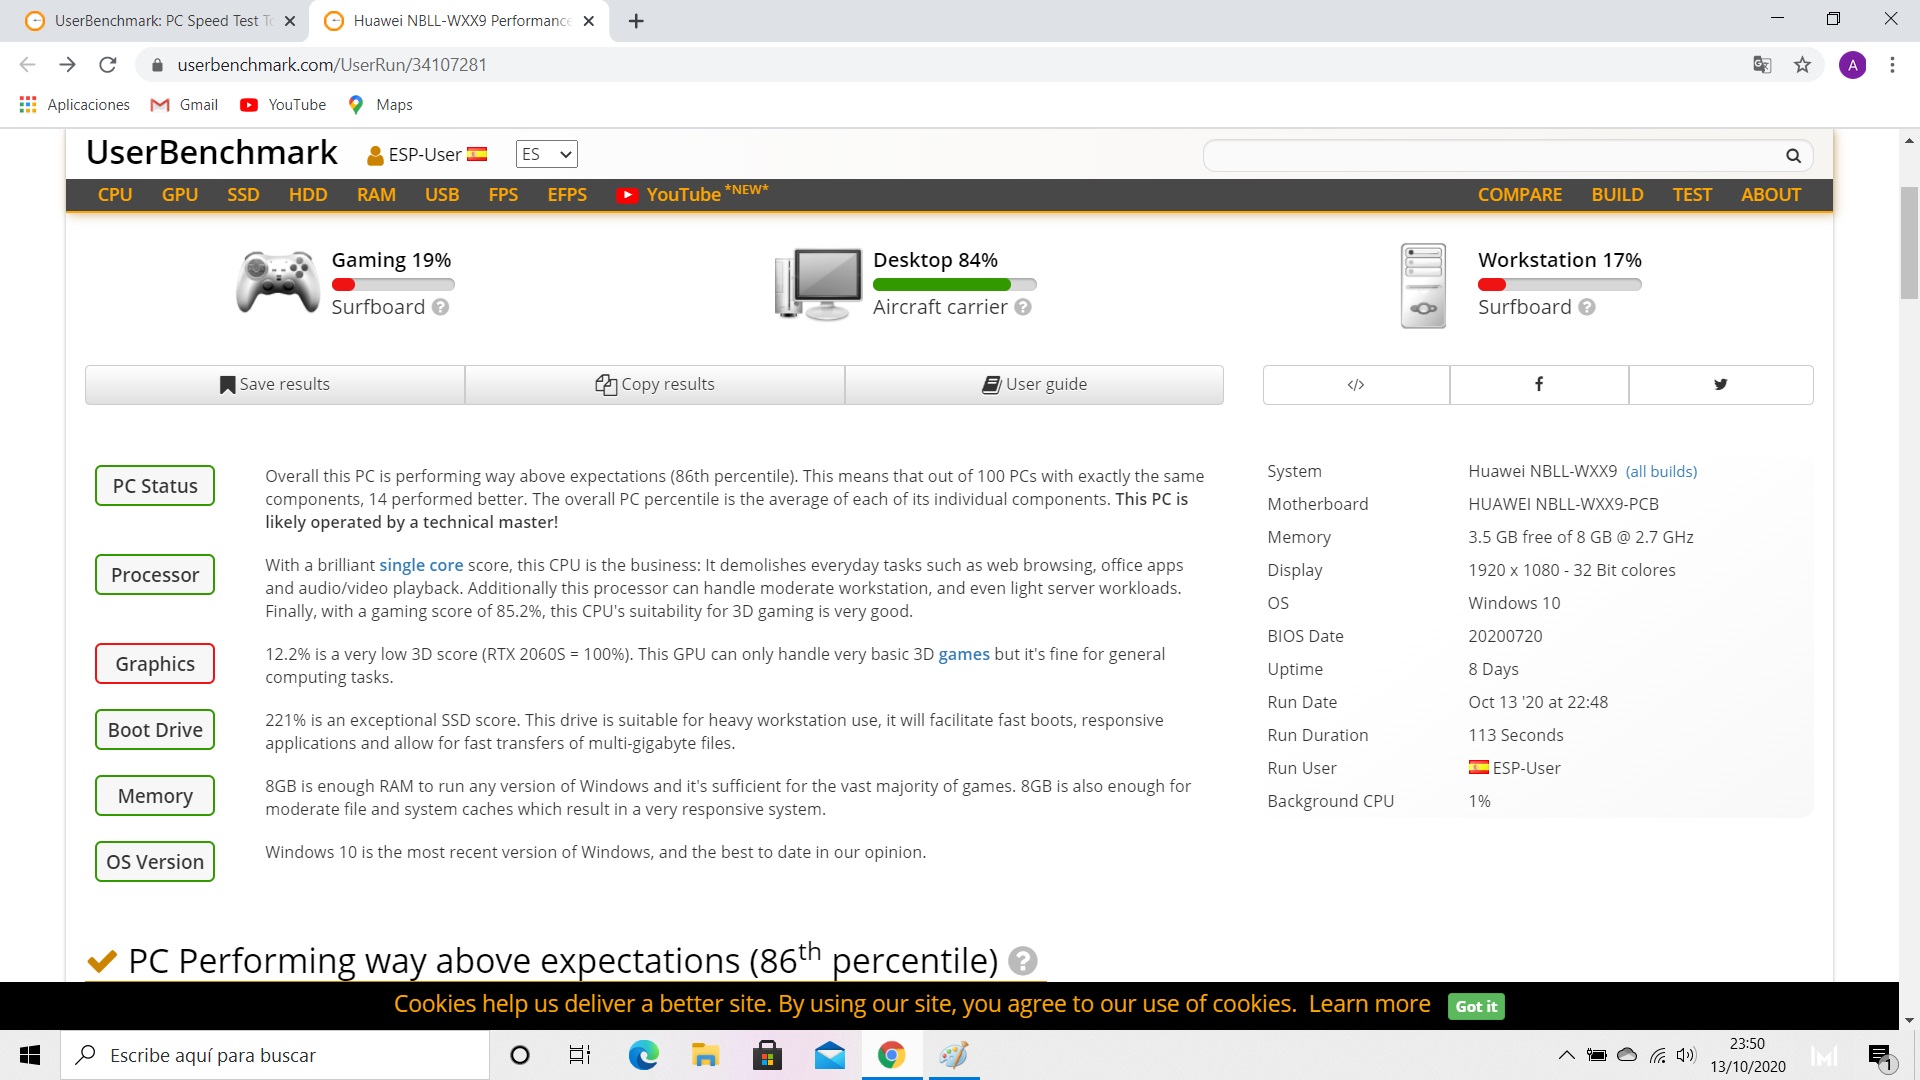Click the embed code share icon
Viewport: 1920px width, 1080px height.
pos(1356,385)
